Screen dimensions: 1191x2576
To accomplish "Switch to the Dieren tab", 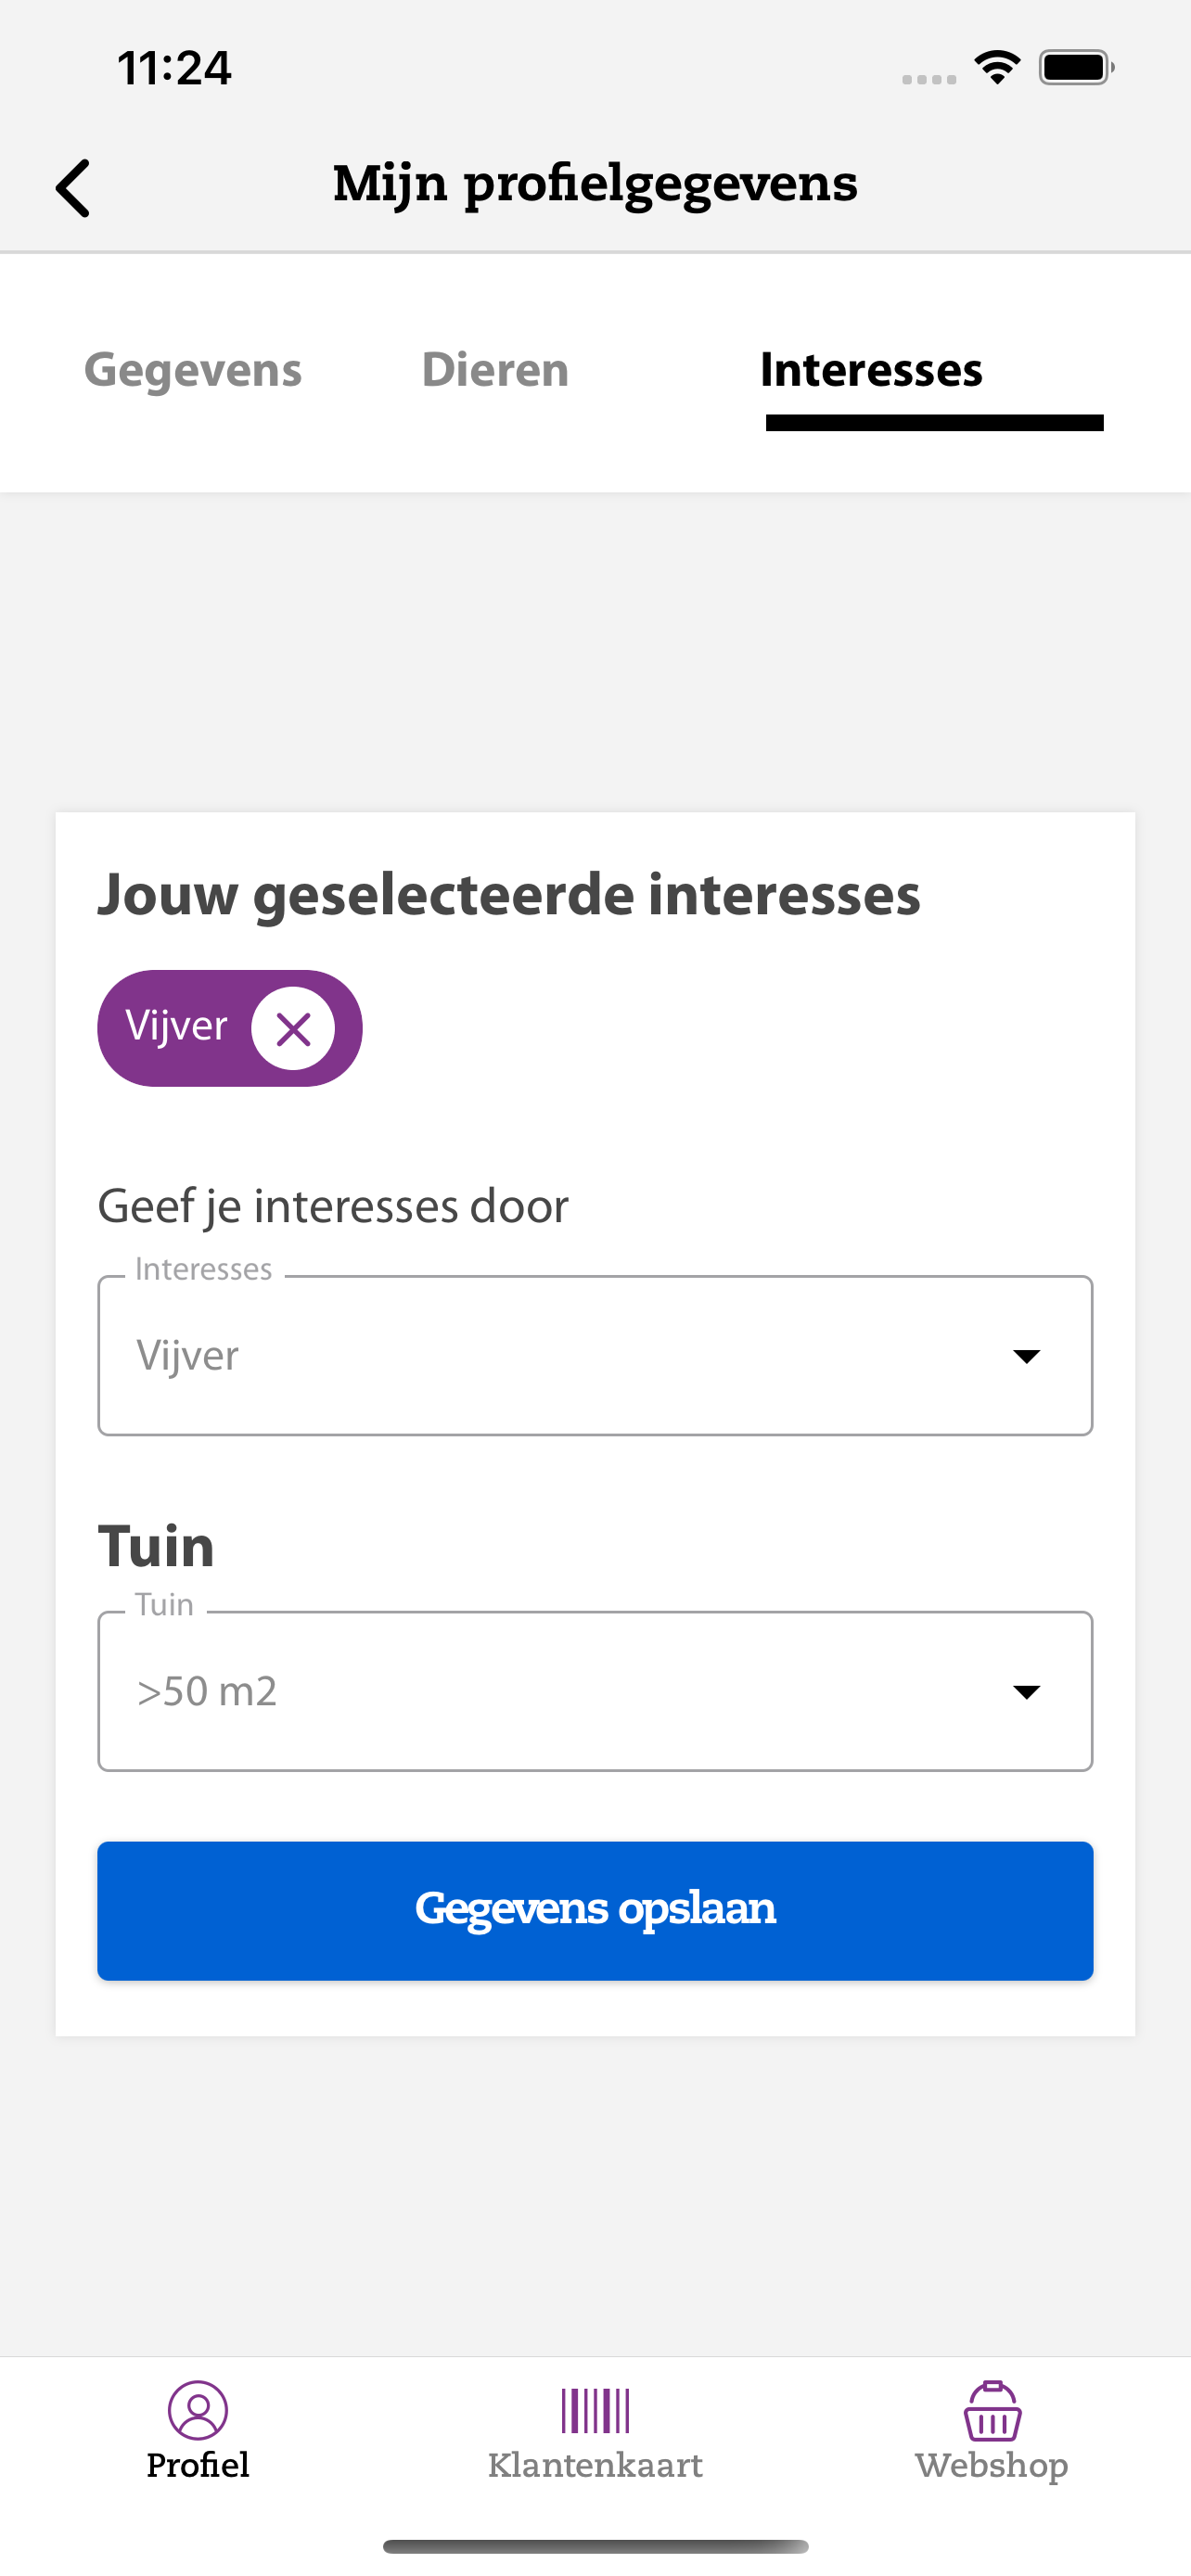I will pyautogui.click(x=495, y=370).
